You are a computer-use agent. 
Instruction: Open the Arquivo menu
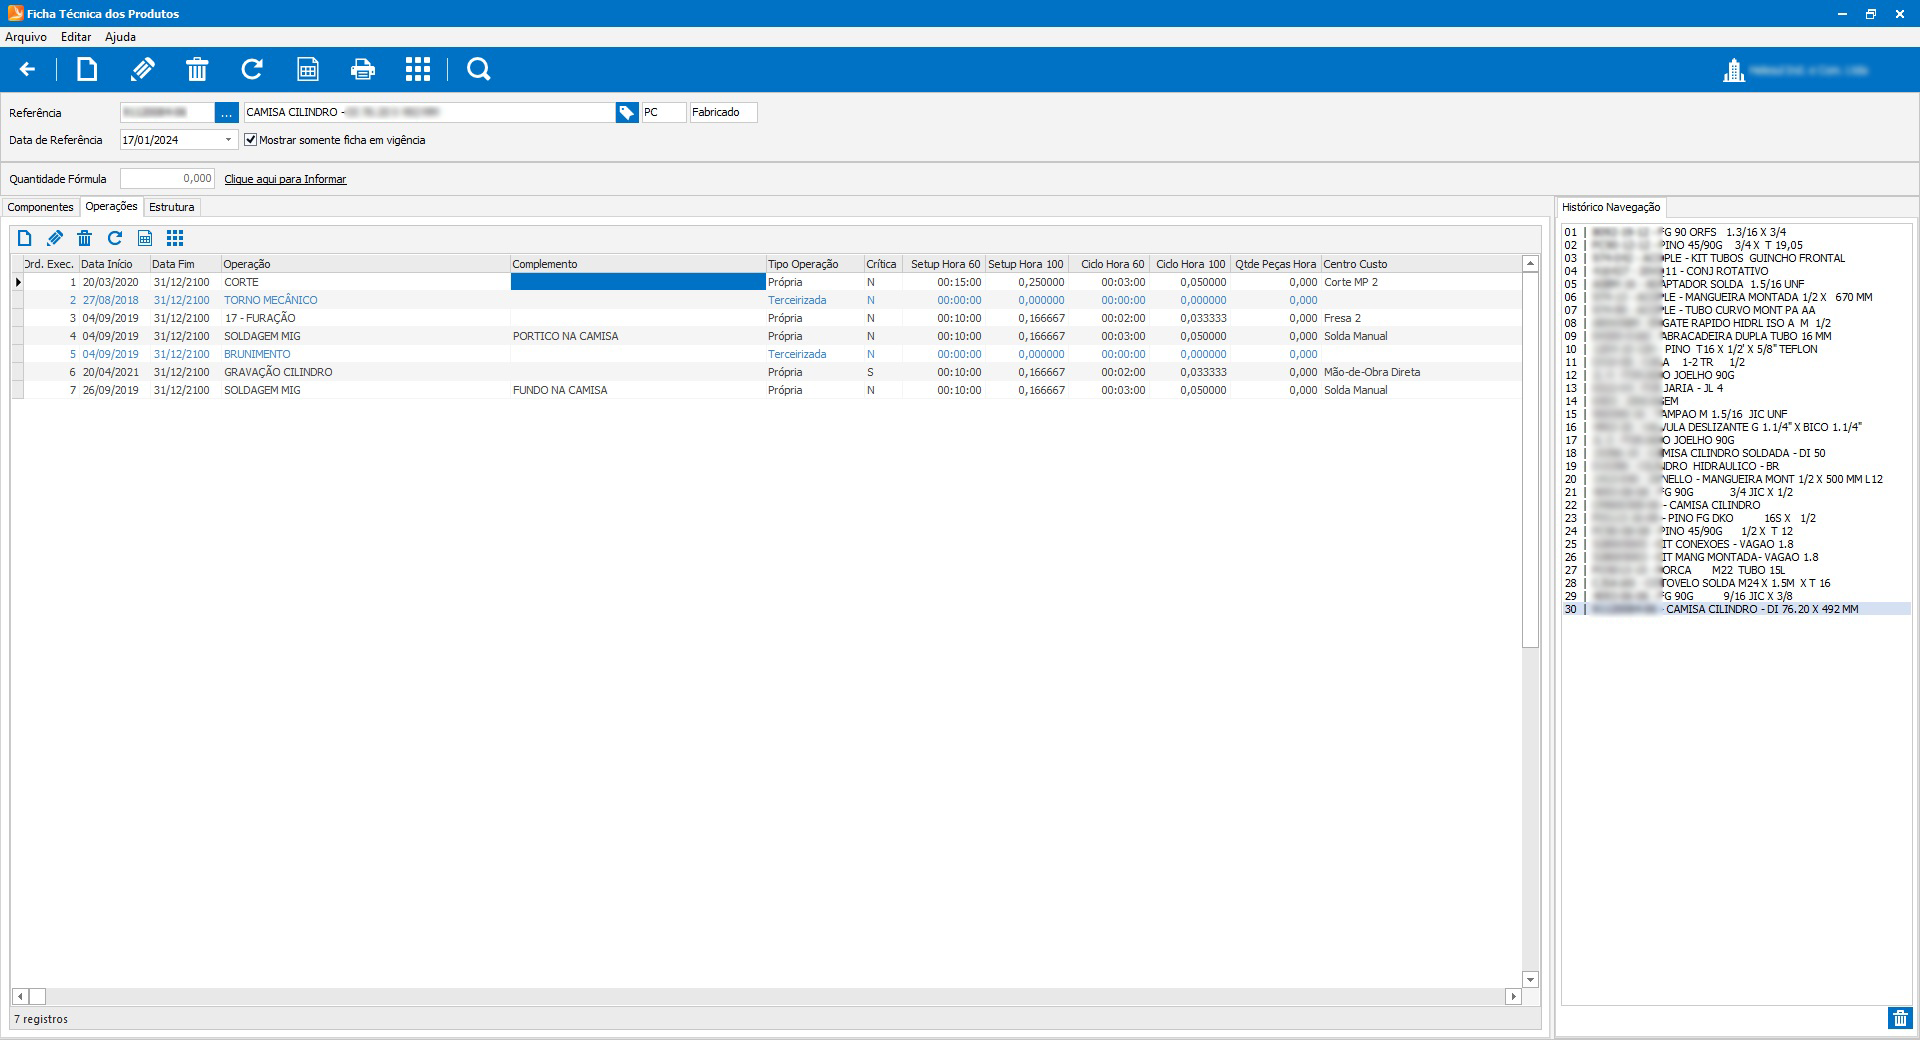pyautogui.click(x=26, y=37)
